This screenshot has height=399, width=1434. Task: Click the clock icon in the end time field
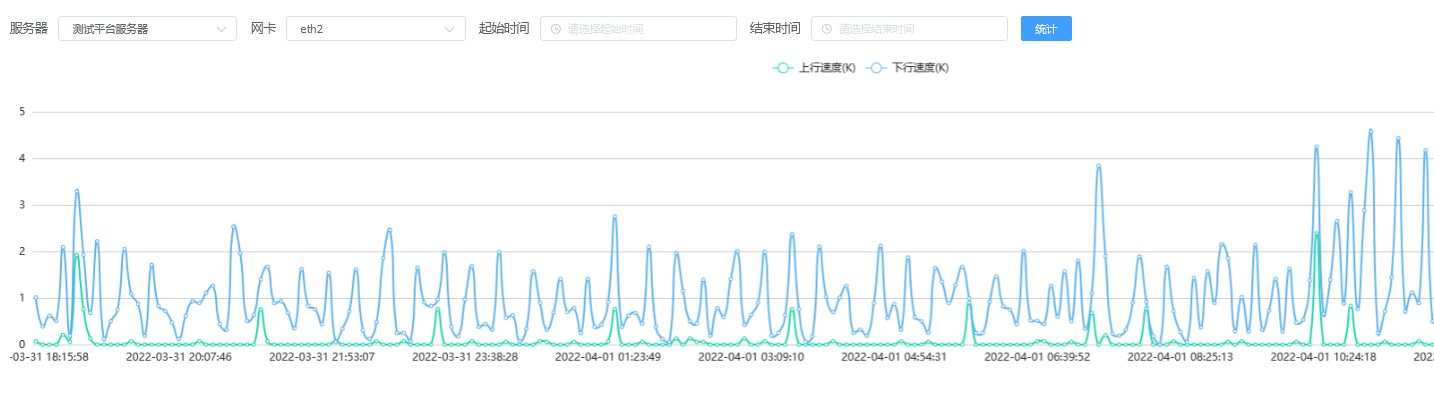pyautogui.click(x=827, y=29)
